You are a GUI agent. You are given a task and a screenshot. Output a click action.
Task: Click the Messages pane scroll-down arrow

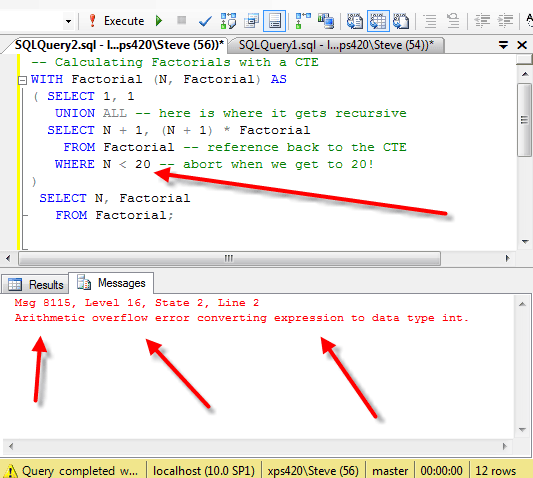(522, 429)
